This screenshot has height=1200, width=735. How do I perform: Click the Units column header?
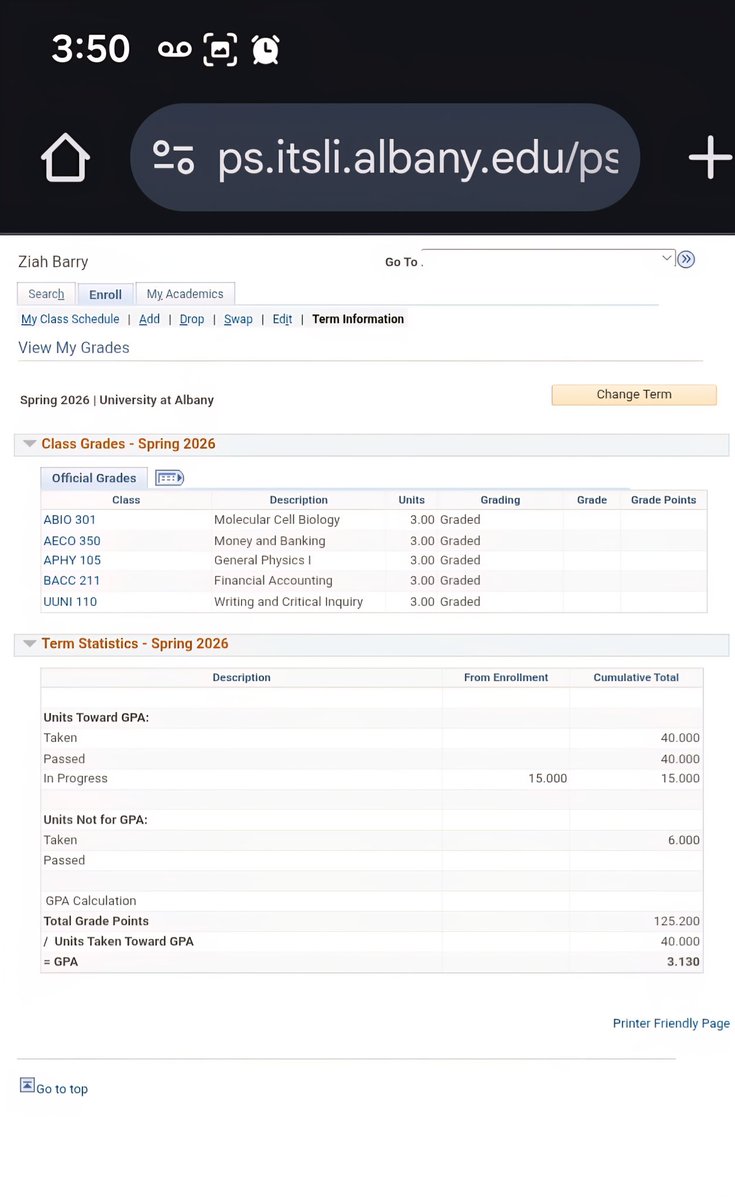pyautogui.click(x=412, y=500)
